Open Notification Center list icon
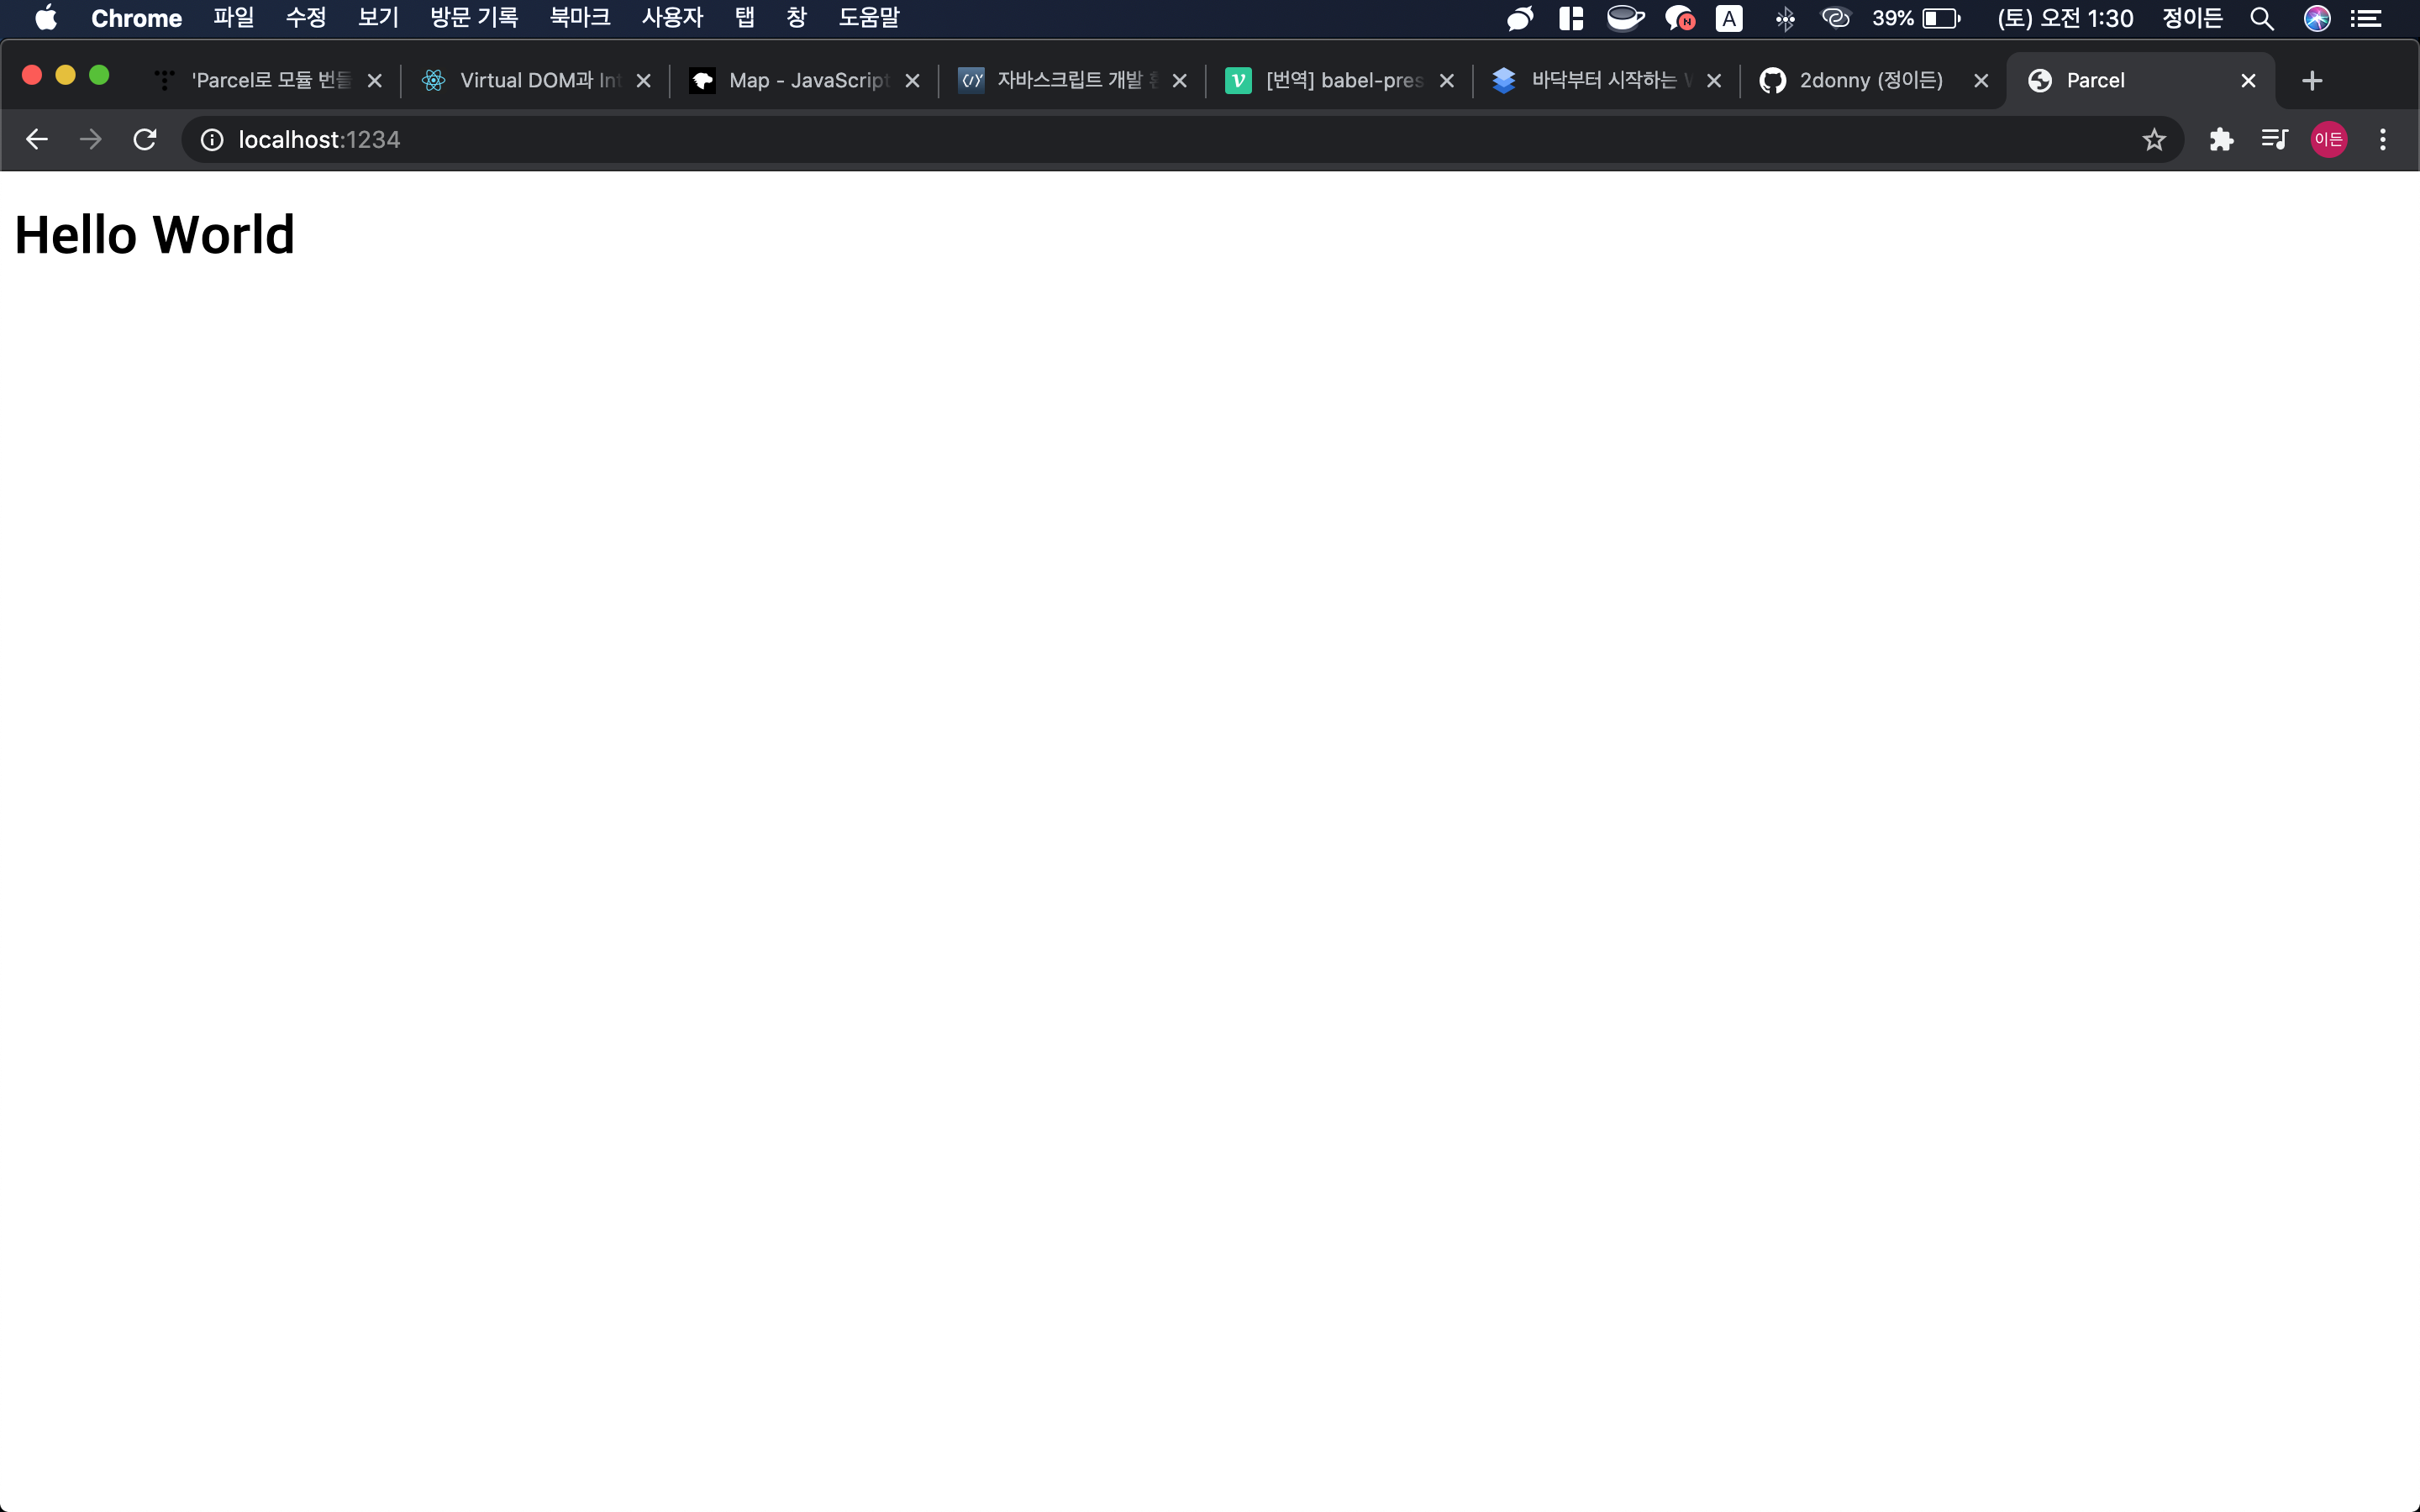Screen dimensions: 2420x1512 [x=2366, y=18]
